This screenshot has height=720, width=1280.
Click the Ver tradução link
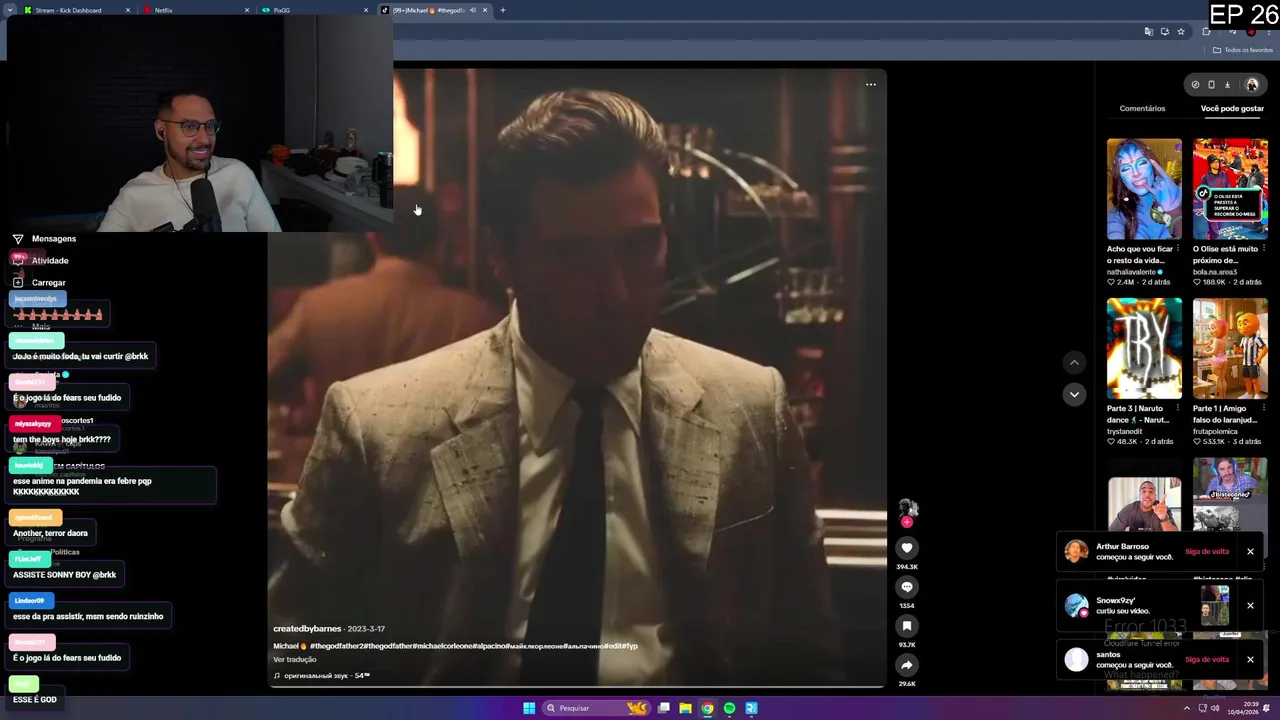(295, 659)
